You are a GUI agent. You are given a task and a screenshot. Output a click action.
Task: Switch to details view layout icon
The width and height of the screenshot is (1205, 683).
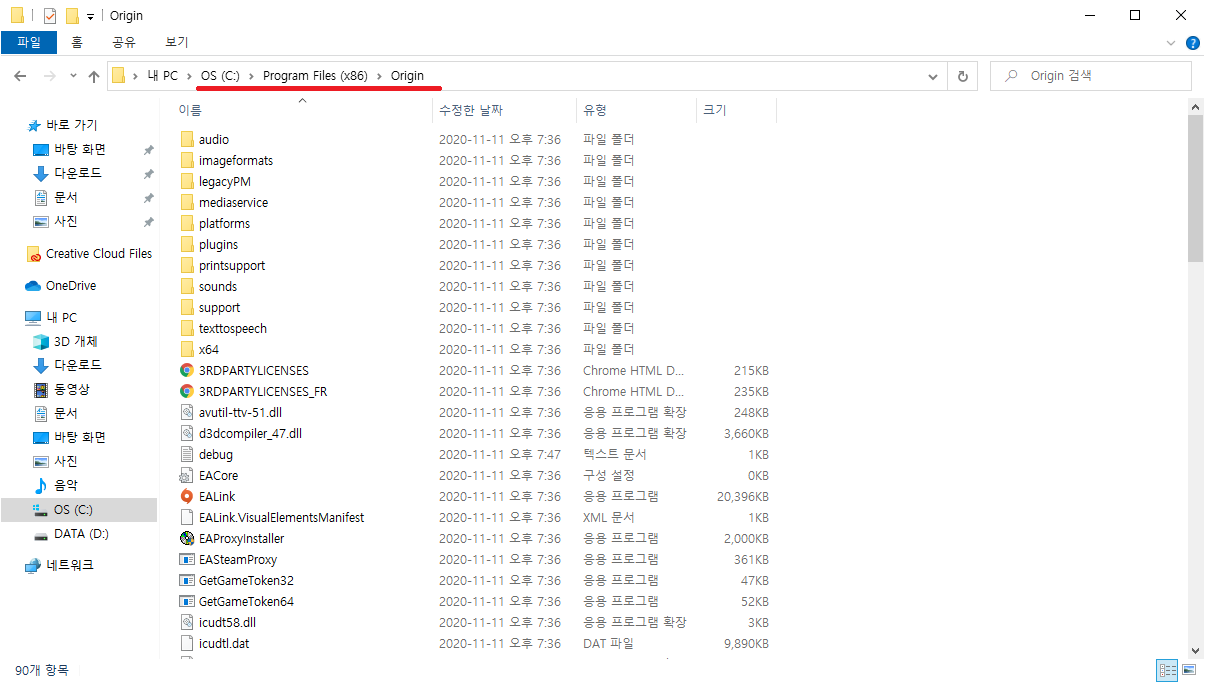click(x=1167, y=670)
